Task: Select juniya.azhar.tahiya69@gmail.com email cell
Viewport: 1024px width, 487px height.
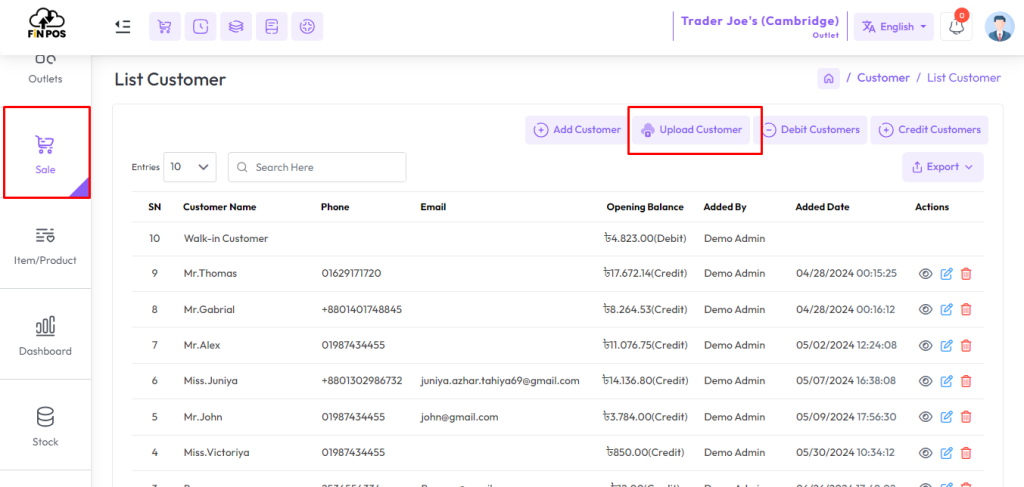Action: click(500, 381)
